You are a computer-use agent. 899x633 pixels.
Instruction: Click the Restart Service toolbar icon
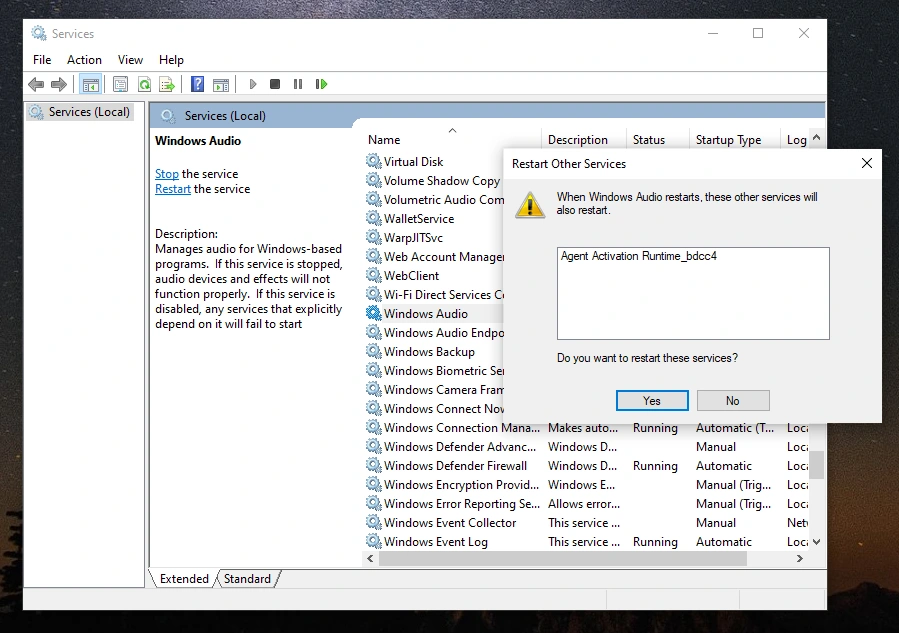pyautogui.click(x=321, y=84)
